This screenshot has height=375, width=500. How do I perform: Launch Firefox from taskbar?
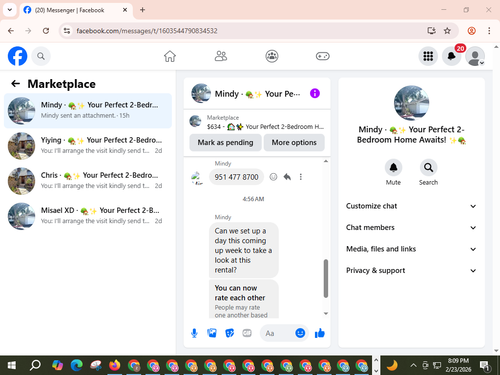pos(115,366)
